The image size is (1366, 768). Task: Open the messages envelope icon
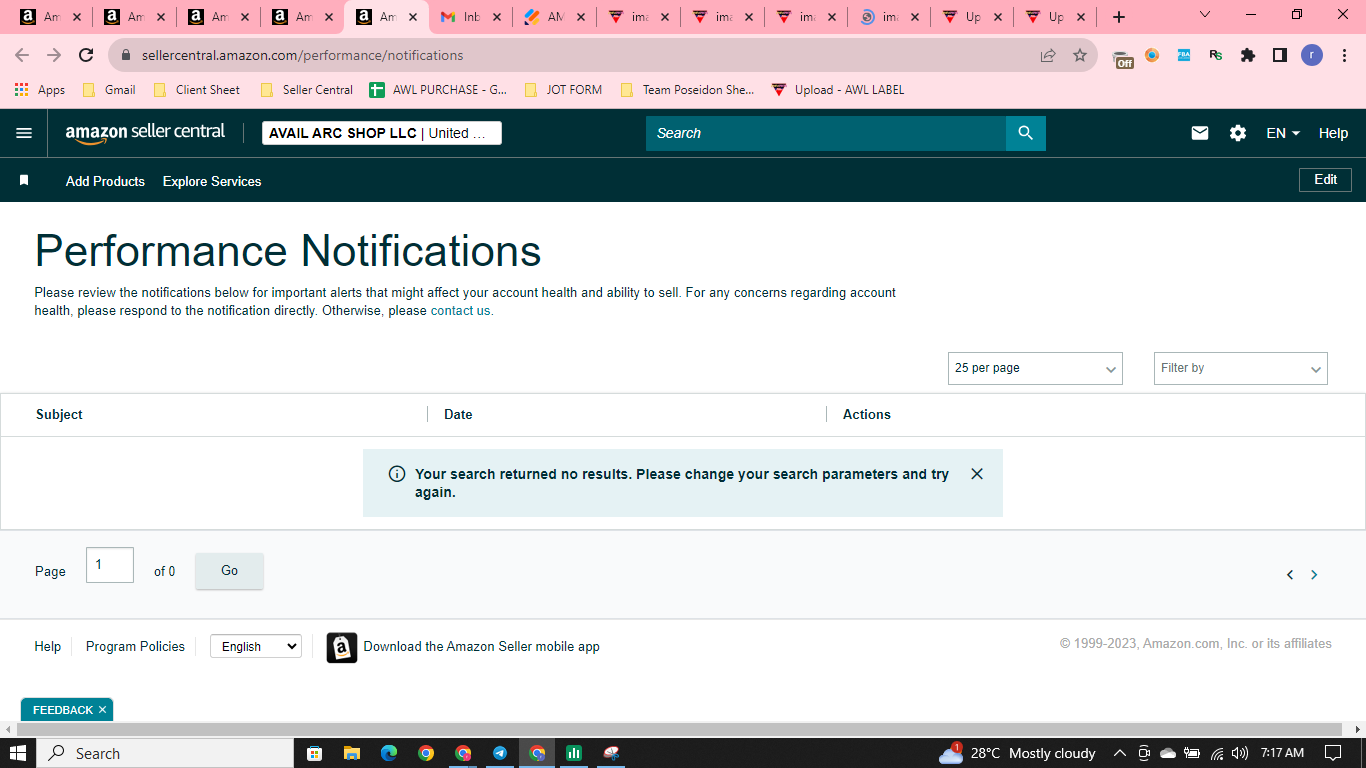click(x=1200, y=133)
